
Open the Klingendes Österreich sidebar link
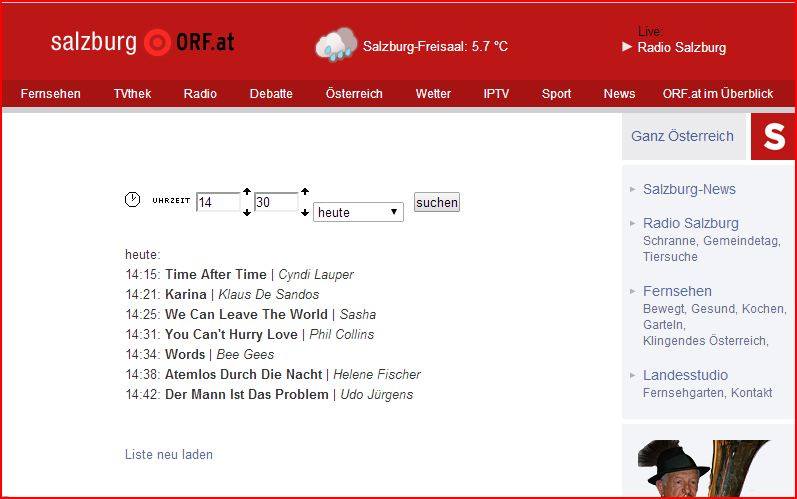click(706, 340)
